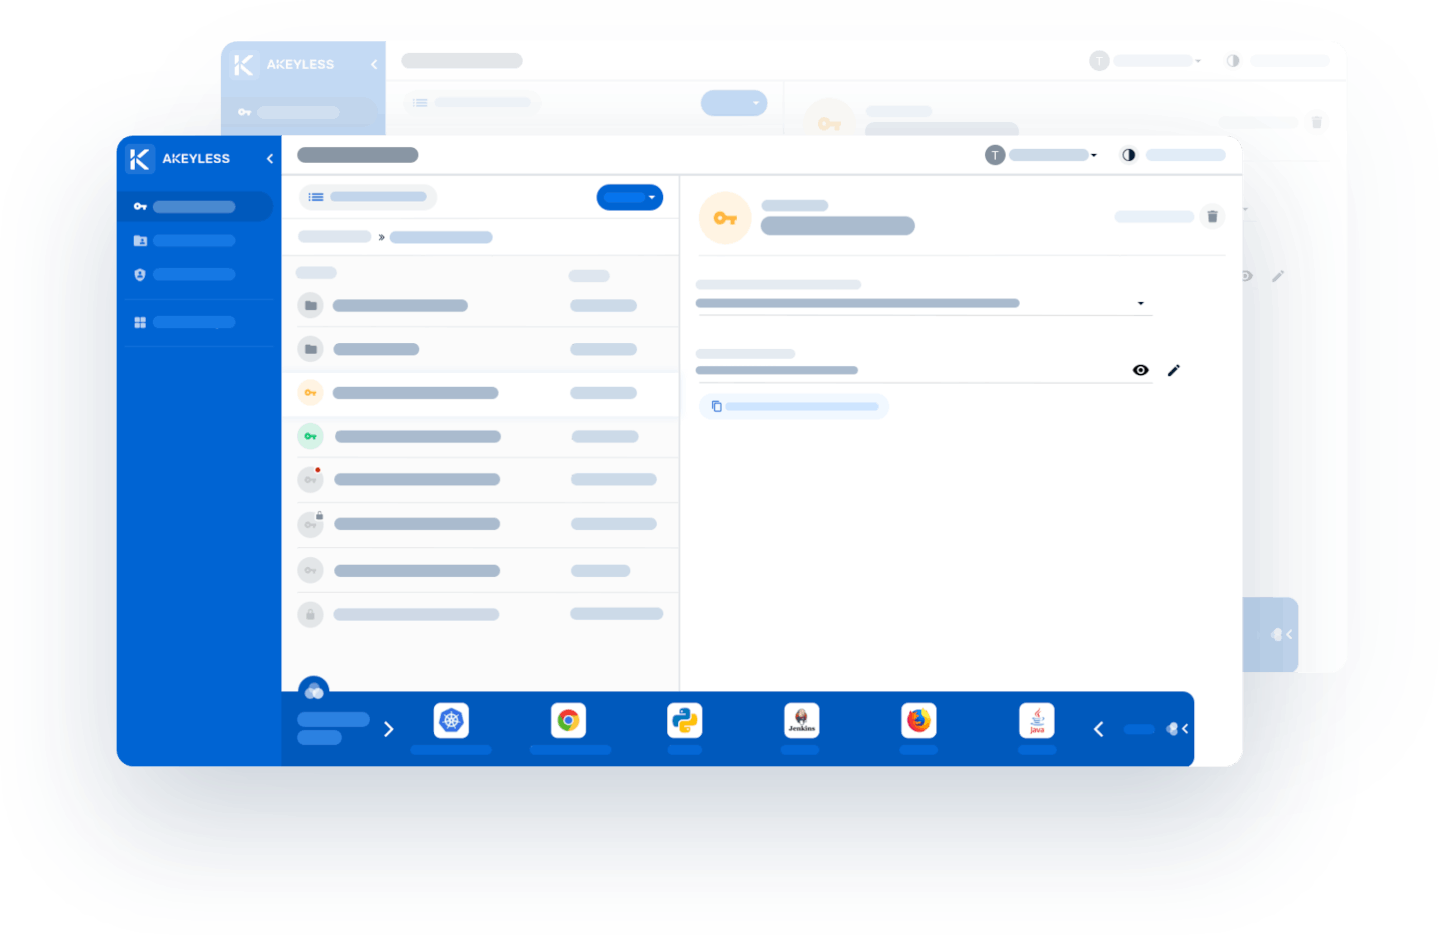Click the list icon in the background window
1440x935 pixels.
coord(421,103)
